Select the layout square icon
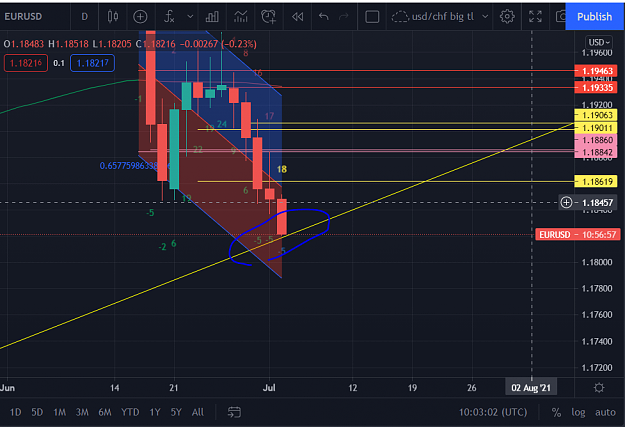Viewport: 625px width, 427px height. click(372, 17)
